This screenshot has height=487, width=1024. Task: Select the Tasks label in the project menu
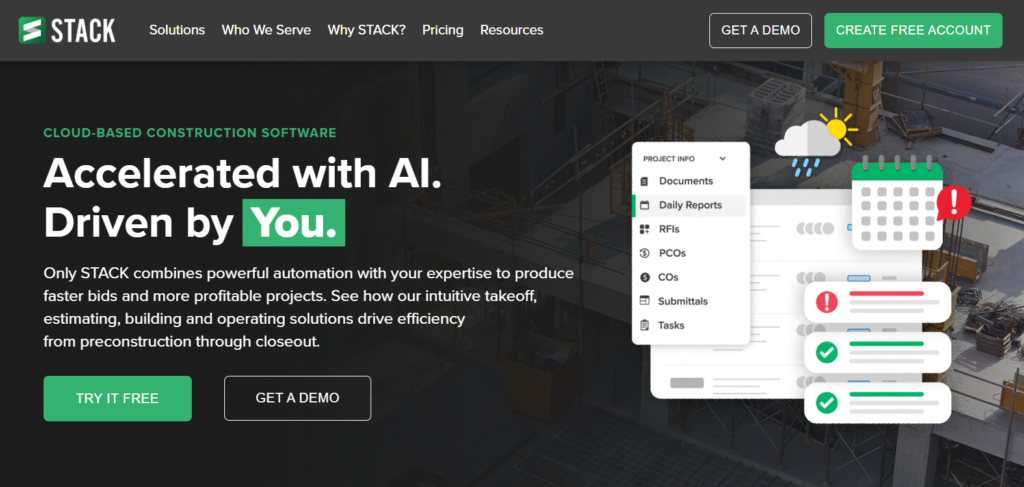(x=671, y=325)
